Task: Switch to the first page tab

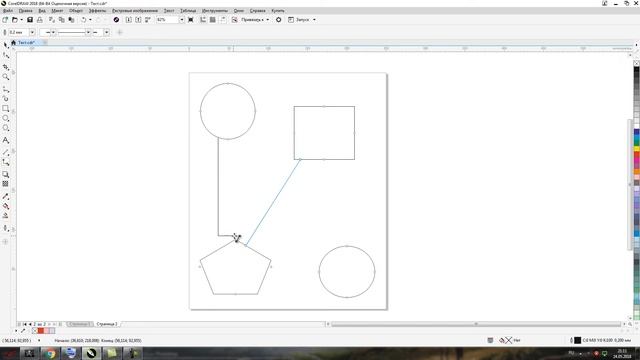Action: pos(80,324)
